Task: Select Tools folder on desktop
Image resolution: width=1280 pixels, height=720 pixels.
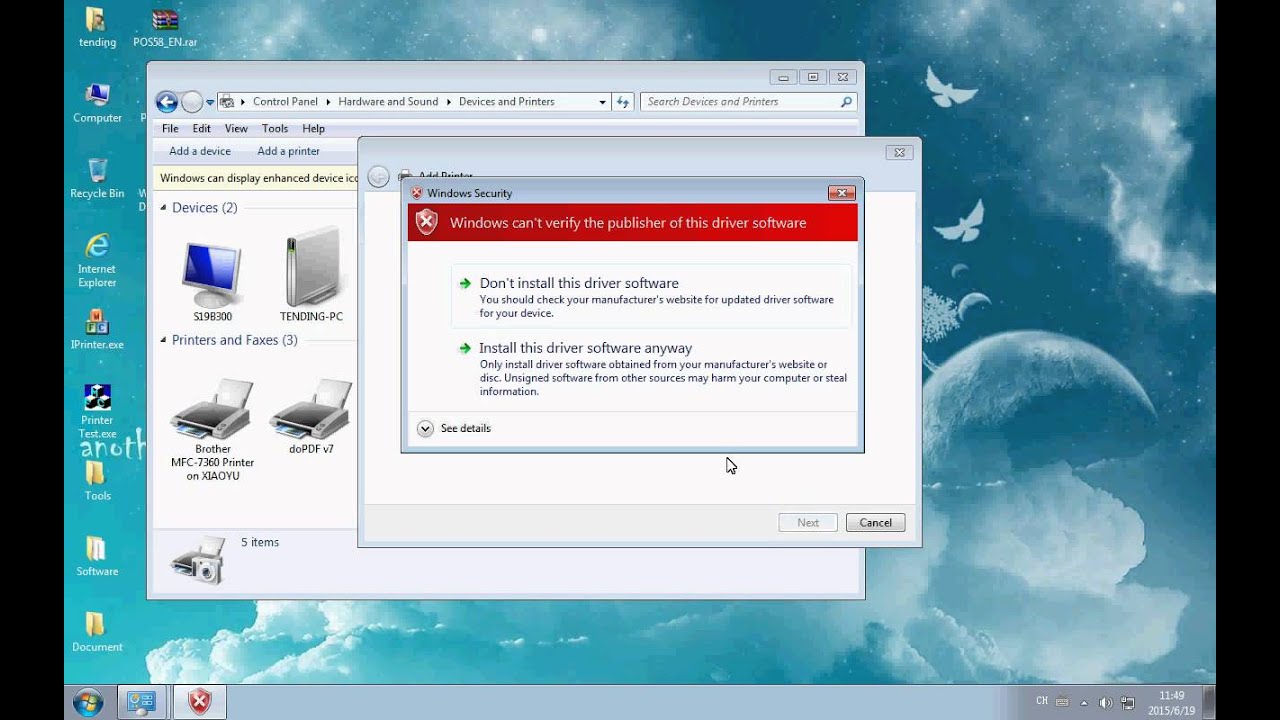Action: click(x=97, y=481)
